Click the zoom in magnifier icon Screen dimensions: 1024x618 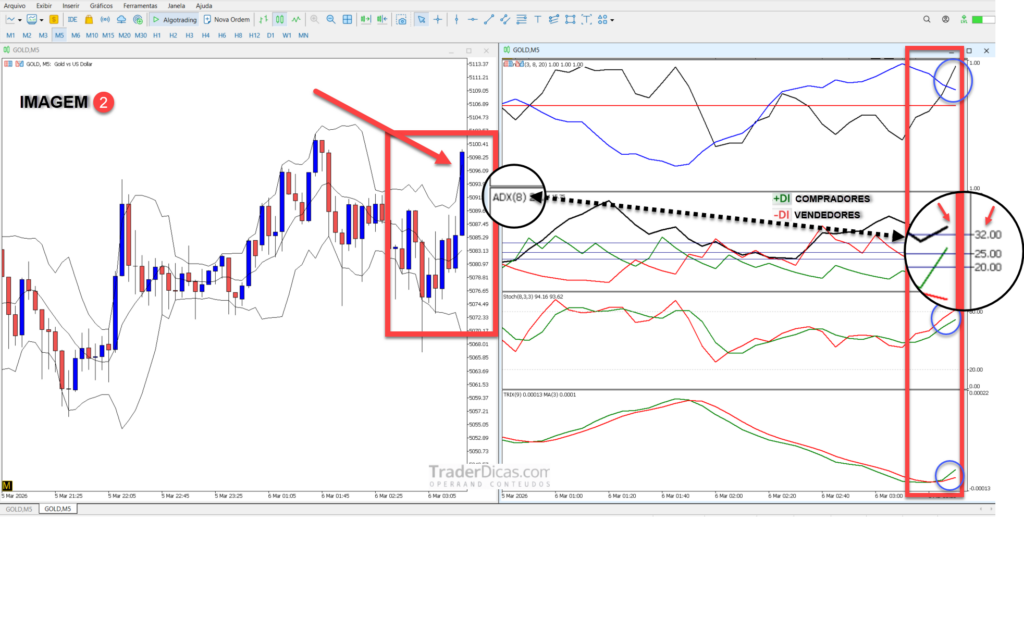click(x=314, y=19)
